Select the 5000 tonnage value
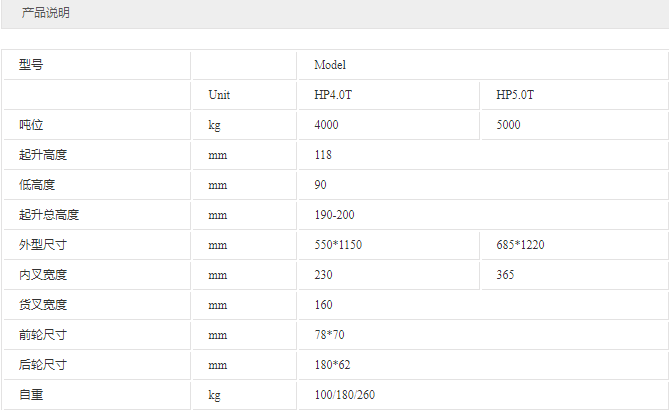The height and width of the screenshot is (410, 669). [x=508, y=125]
